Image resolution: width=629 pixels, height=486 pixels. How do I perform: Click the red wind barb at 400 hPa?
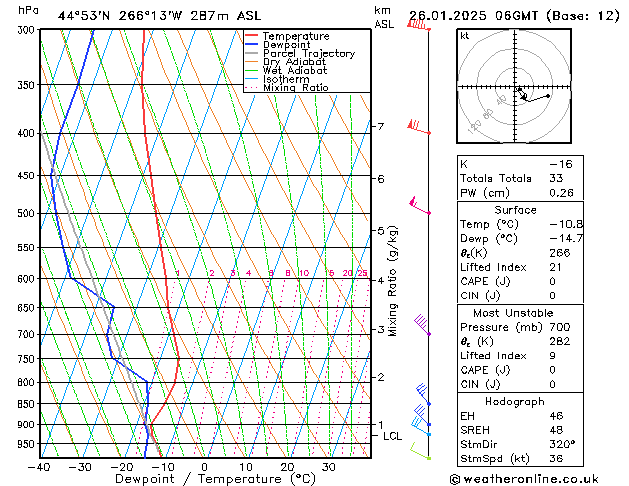tap(419, 126)
